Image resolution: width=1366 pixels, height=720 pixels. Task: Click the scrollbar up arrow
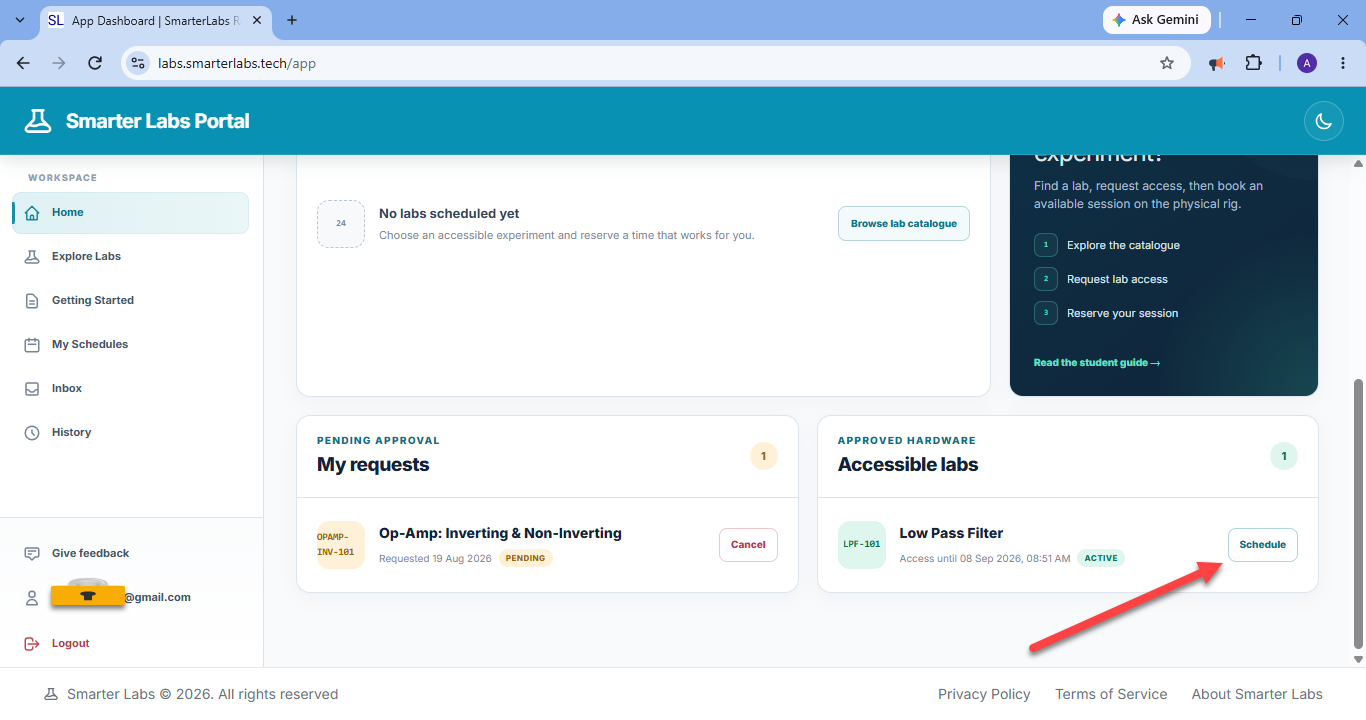(x=1358, y=163)
